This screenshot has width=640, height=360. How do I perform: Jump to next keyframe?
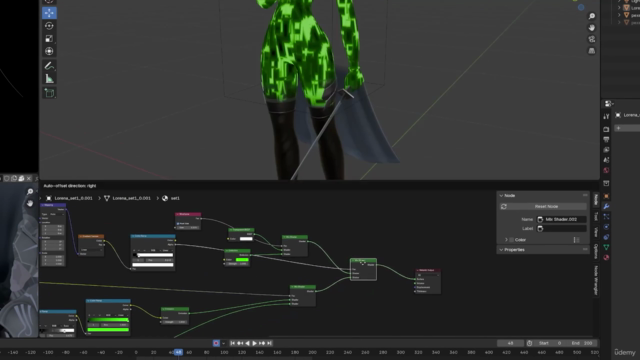pyautogui.click(x=262, y=343)
